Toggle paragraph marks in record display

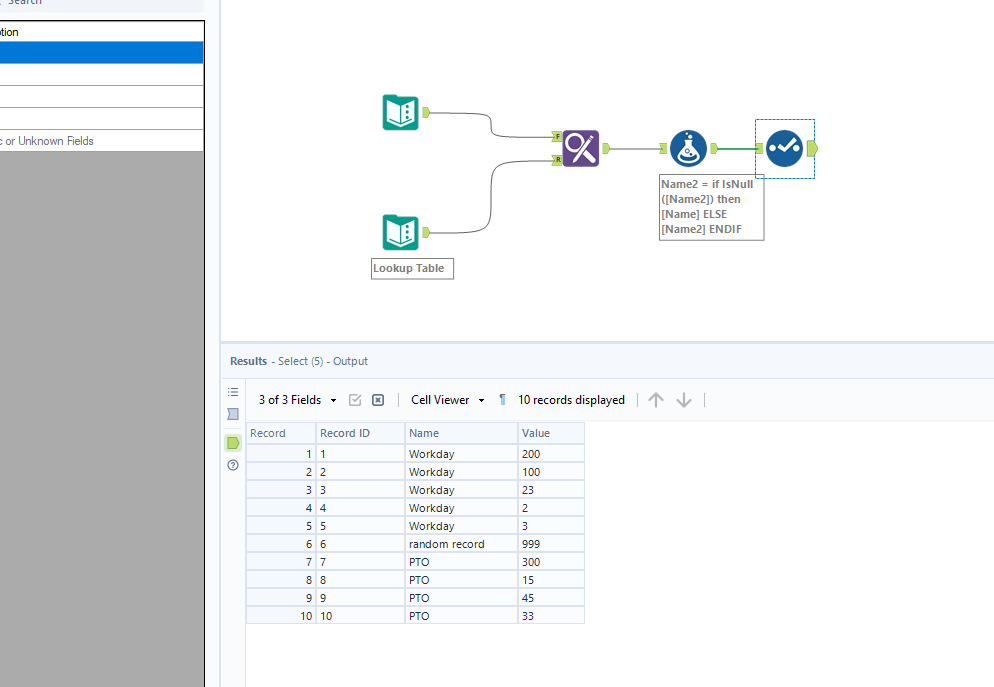501,399
